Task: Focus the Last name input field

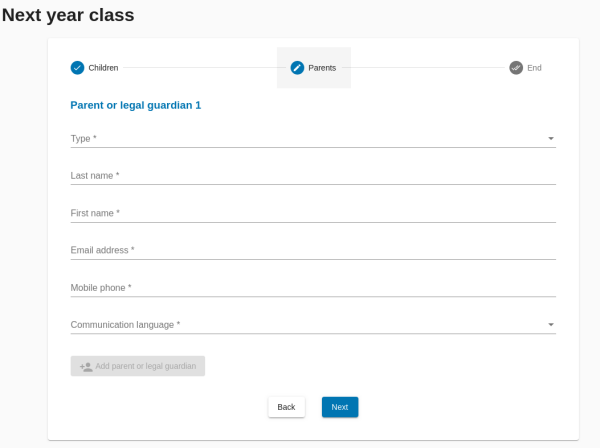Action: 313,176
